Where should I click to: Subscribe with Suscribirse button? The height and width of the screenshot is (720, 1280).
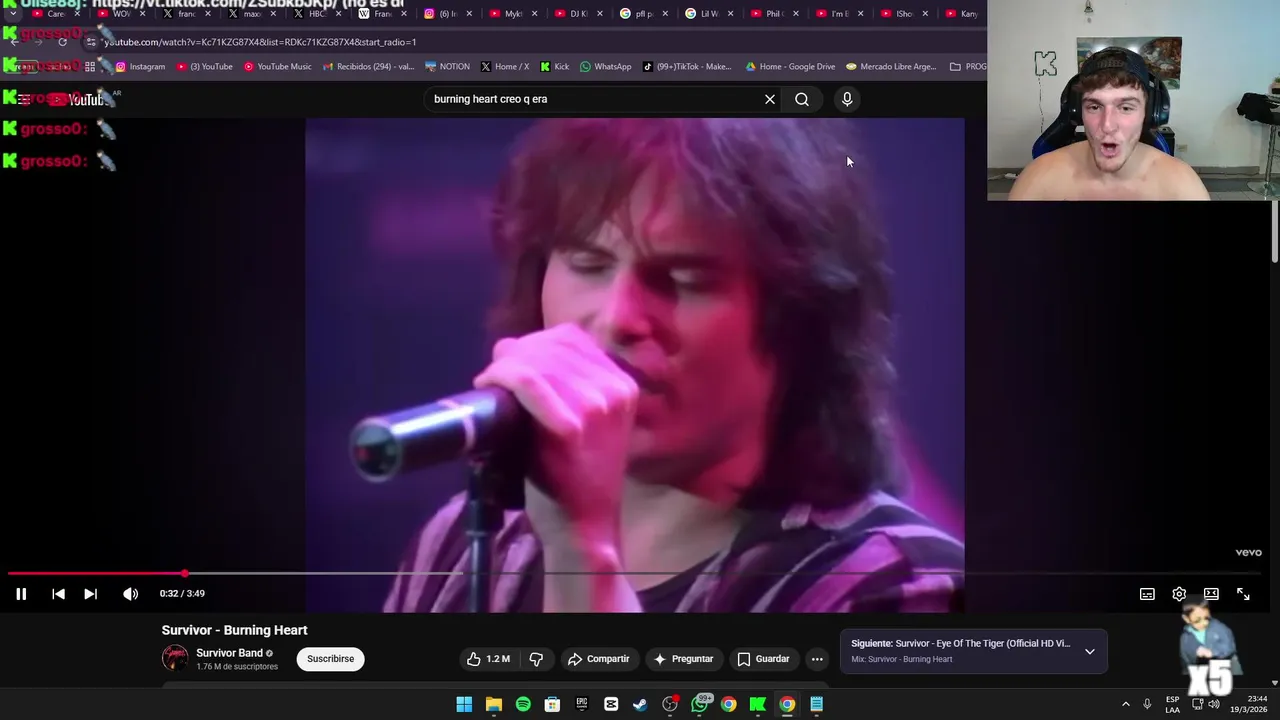pyautogui.click(x=330, y=659)
